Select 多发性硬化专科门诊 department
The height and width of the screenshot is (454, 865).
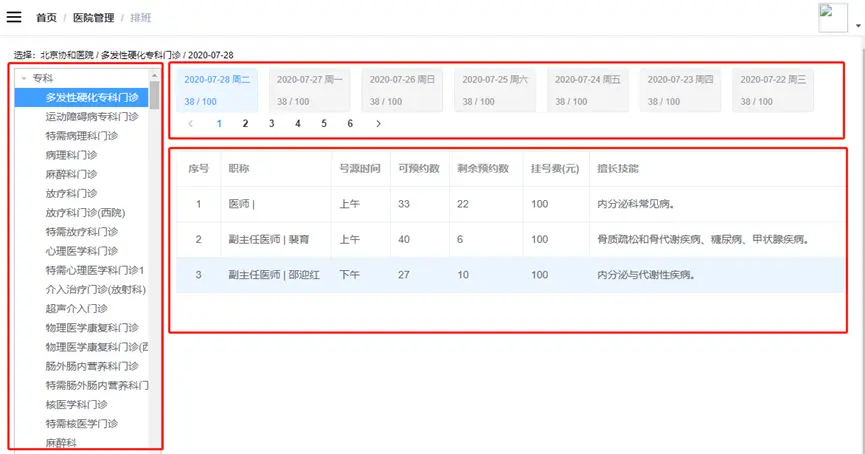(81, 97)
